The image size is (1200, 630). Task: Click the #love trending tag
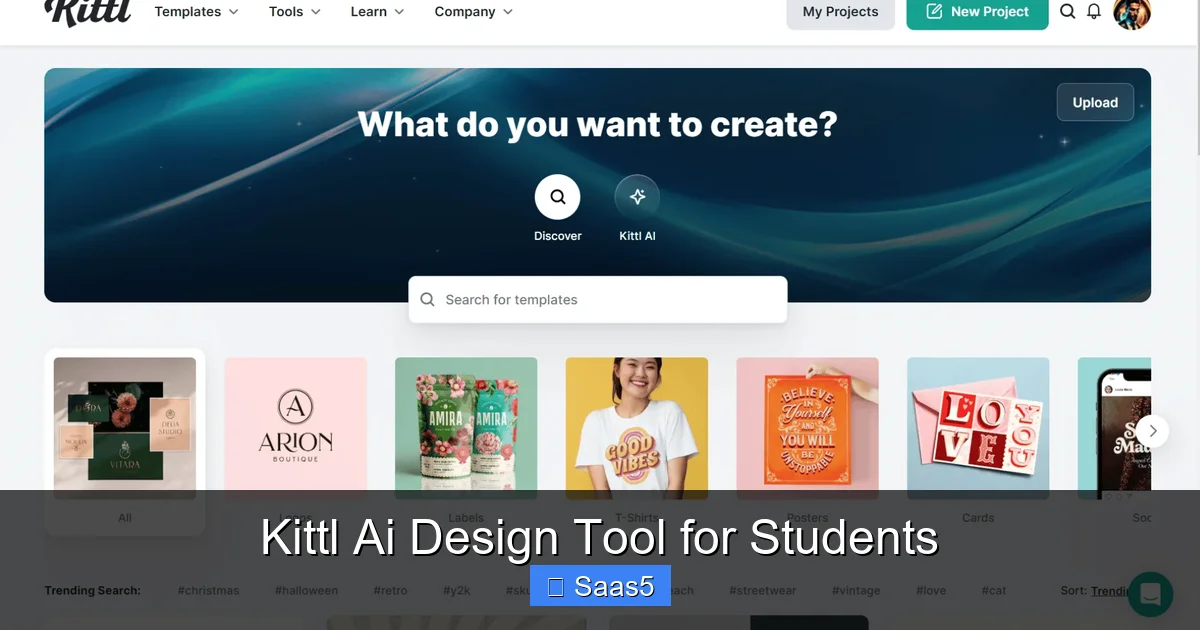click(931, 591)
